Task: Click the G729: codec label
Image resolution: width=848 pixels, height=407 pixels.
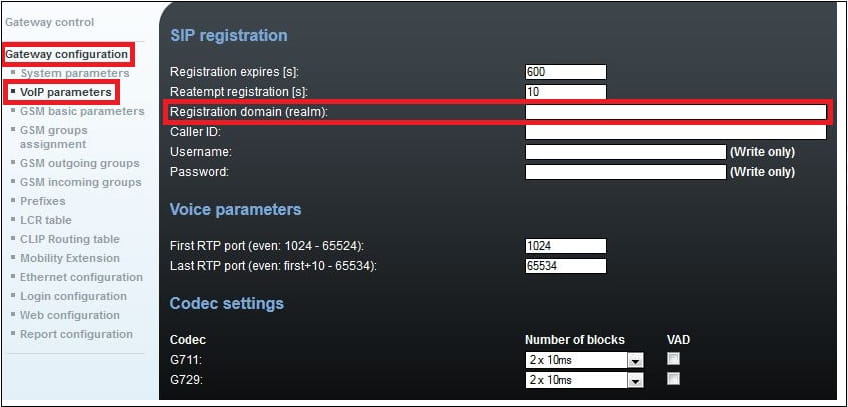Action: (186, 380)
